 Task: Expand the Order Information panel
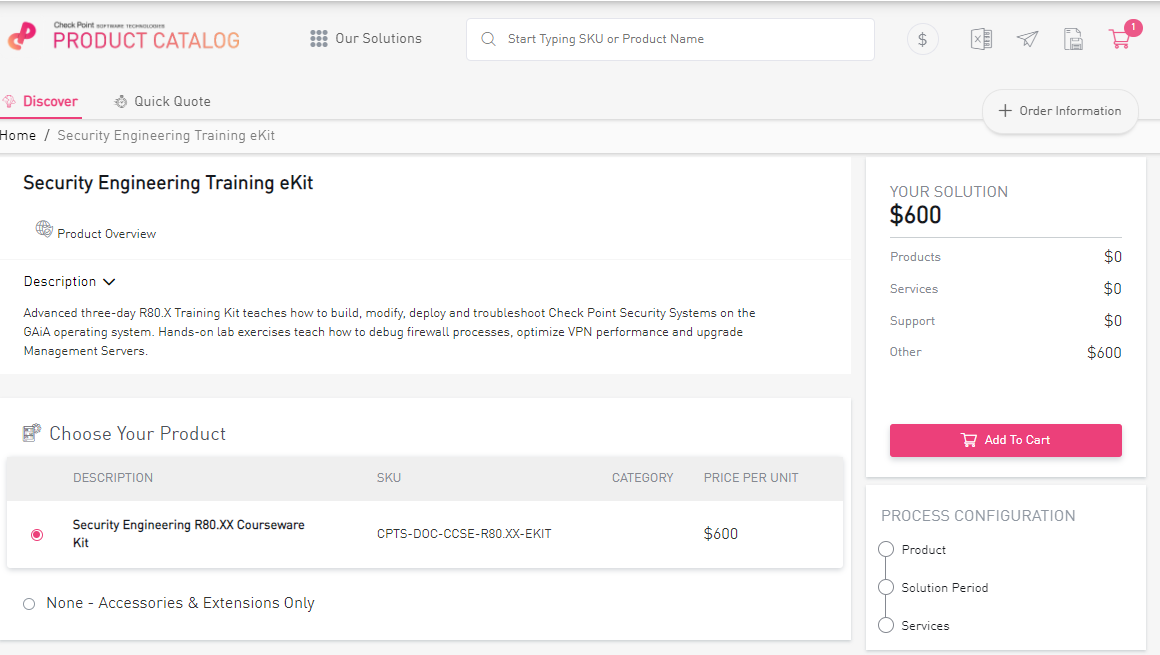[1060, 111]
